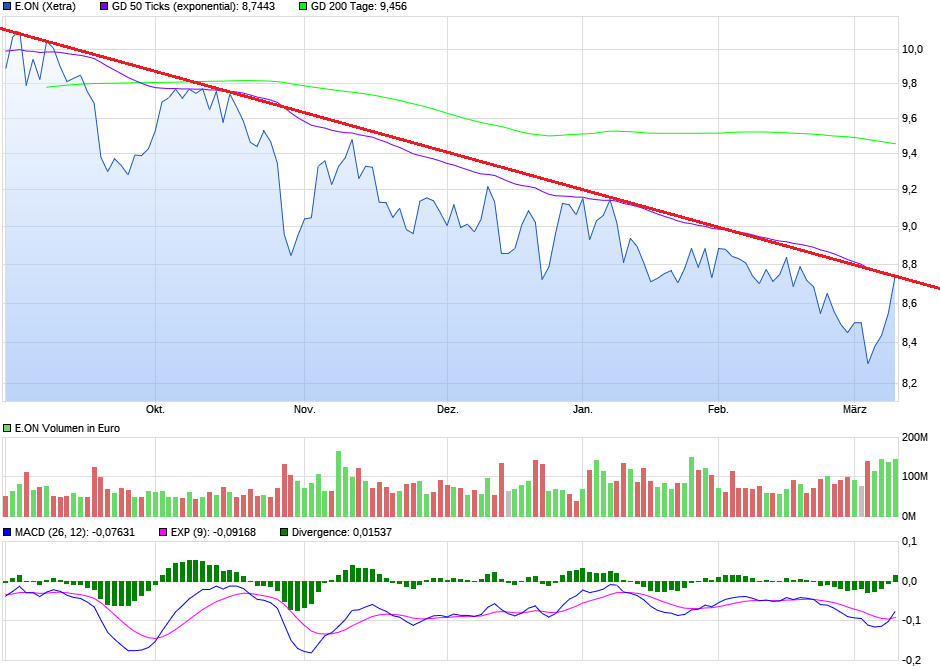Click the magenta EXP (9) legend swatch
This screenshot has width=940, height=670.
[x=163, y=532]
